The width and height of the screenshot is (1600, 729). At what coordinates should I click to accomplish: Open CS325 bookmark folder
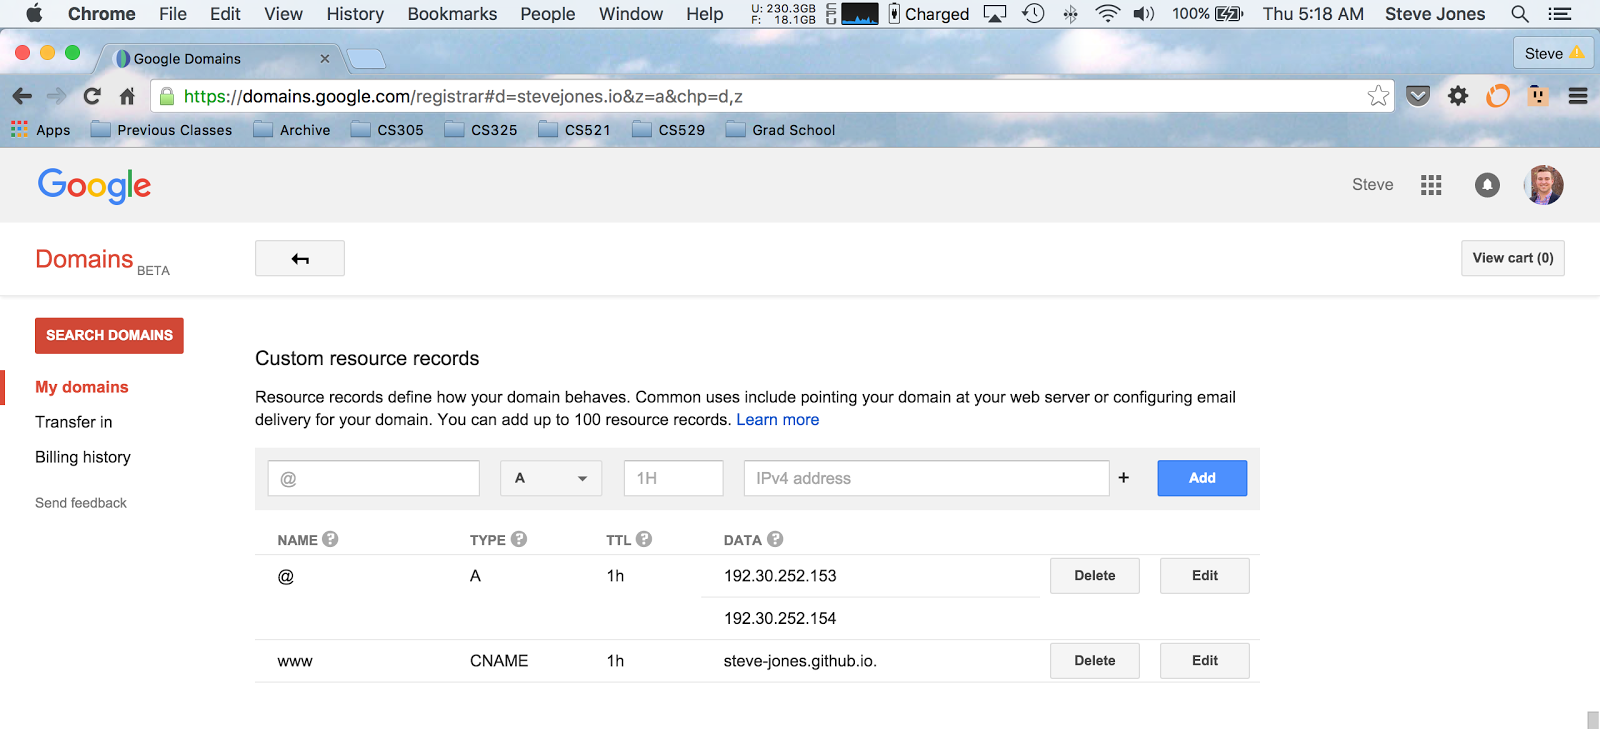[x=481, y=130]
